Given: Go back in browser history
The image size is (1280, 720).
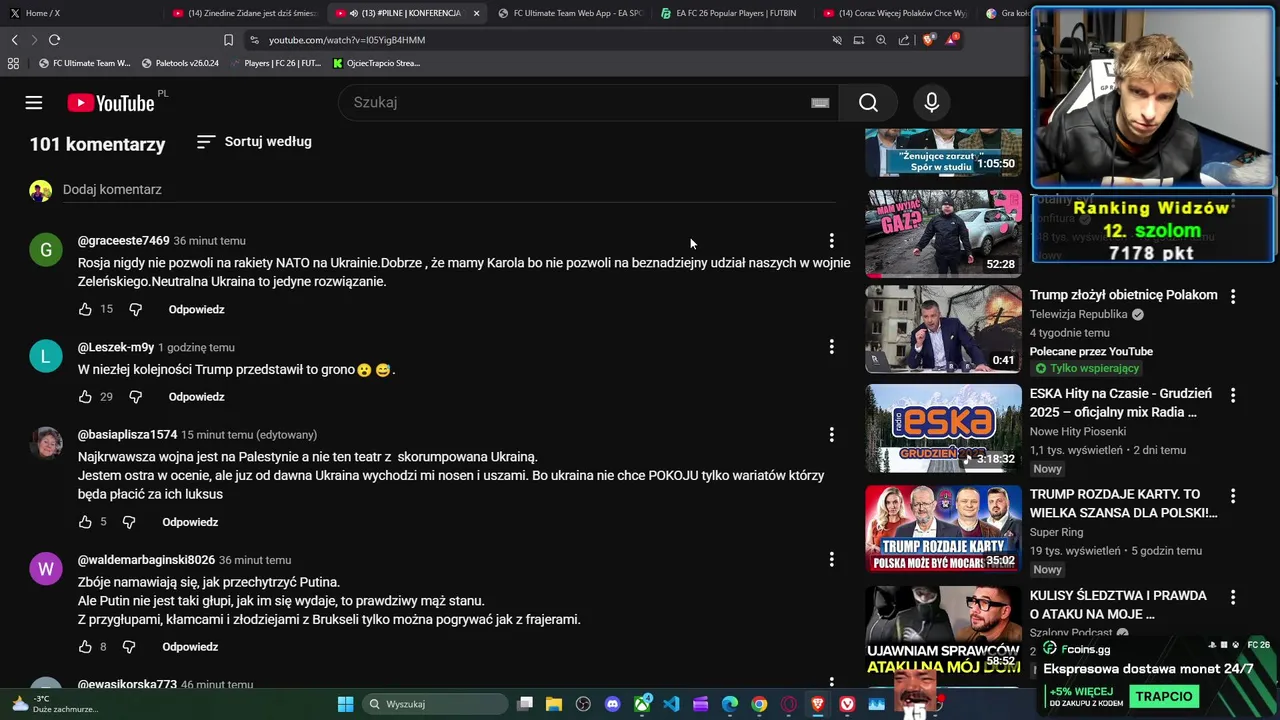Looking at the screenshot, I should pos(14,40).
